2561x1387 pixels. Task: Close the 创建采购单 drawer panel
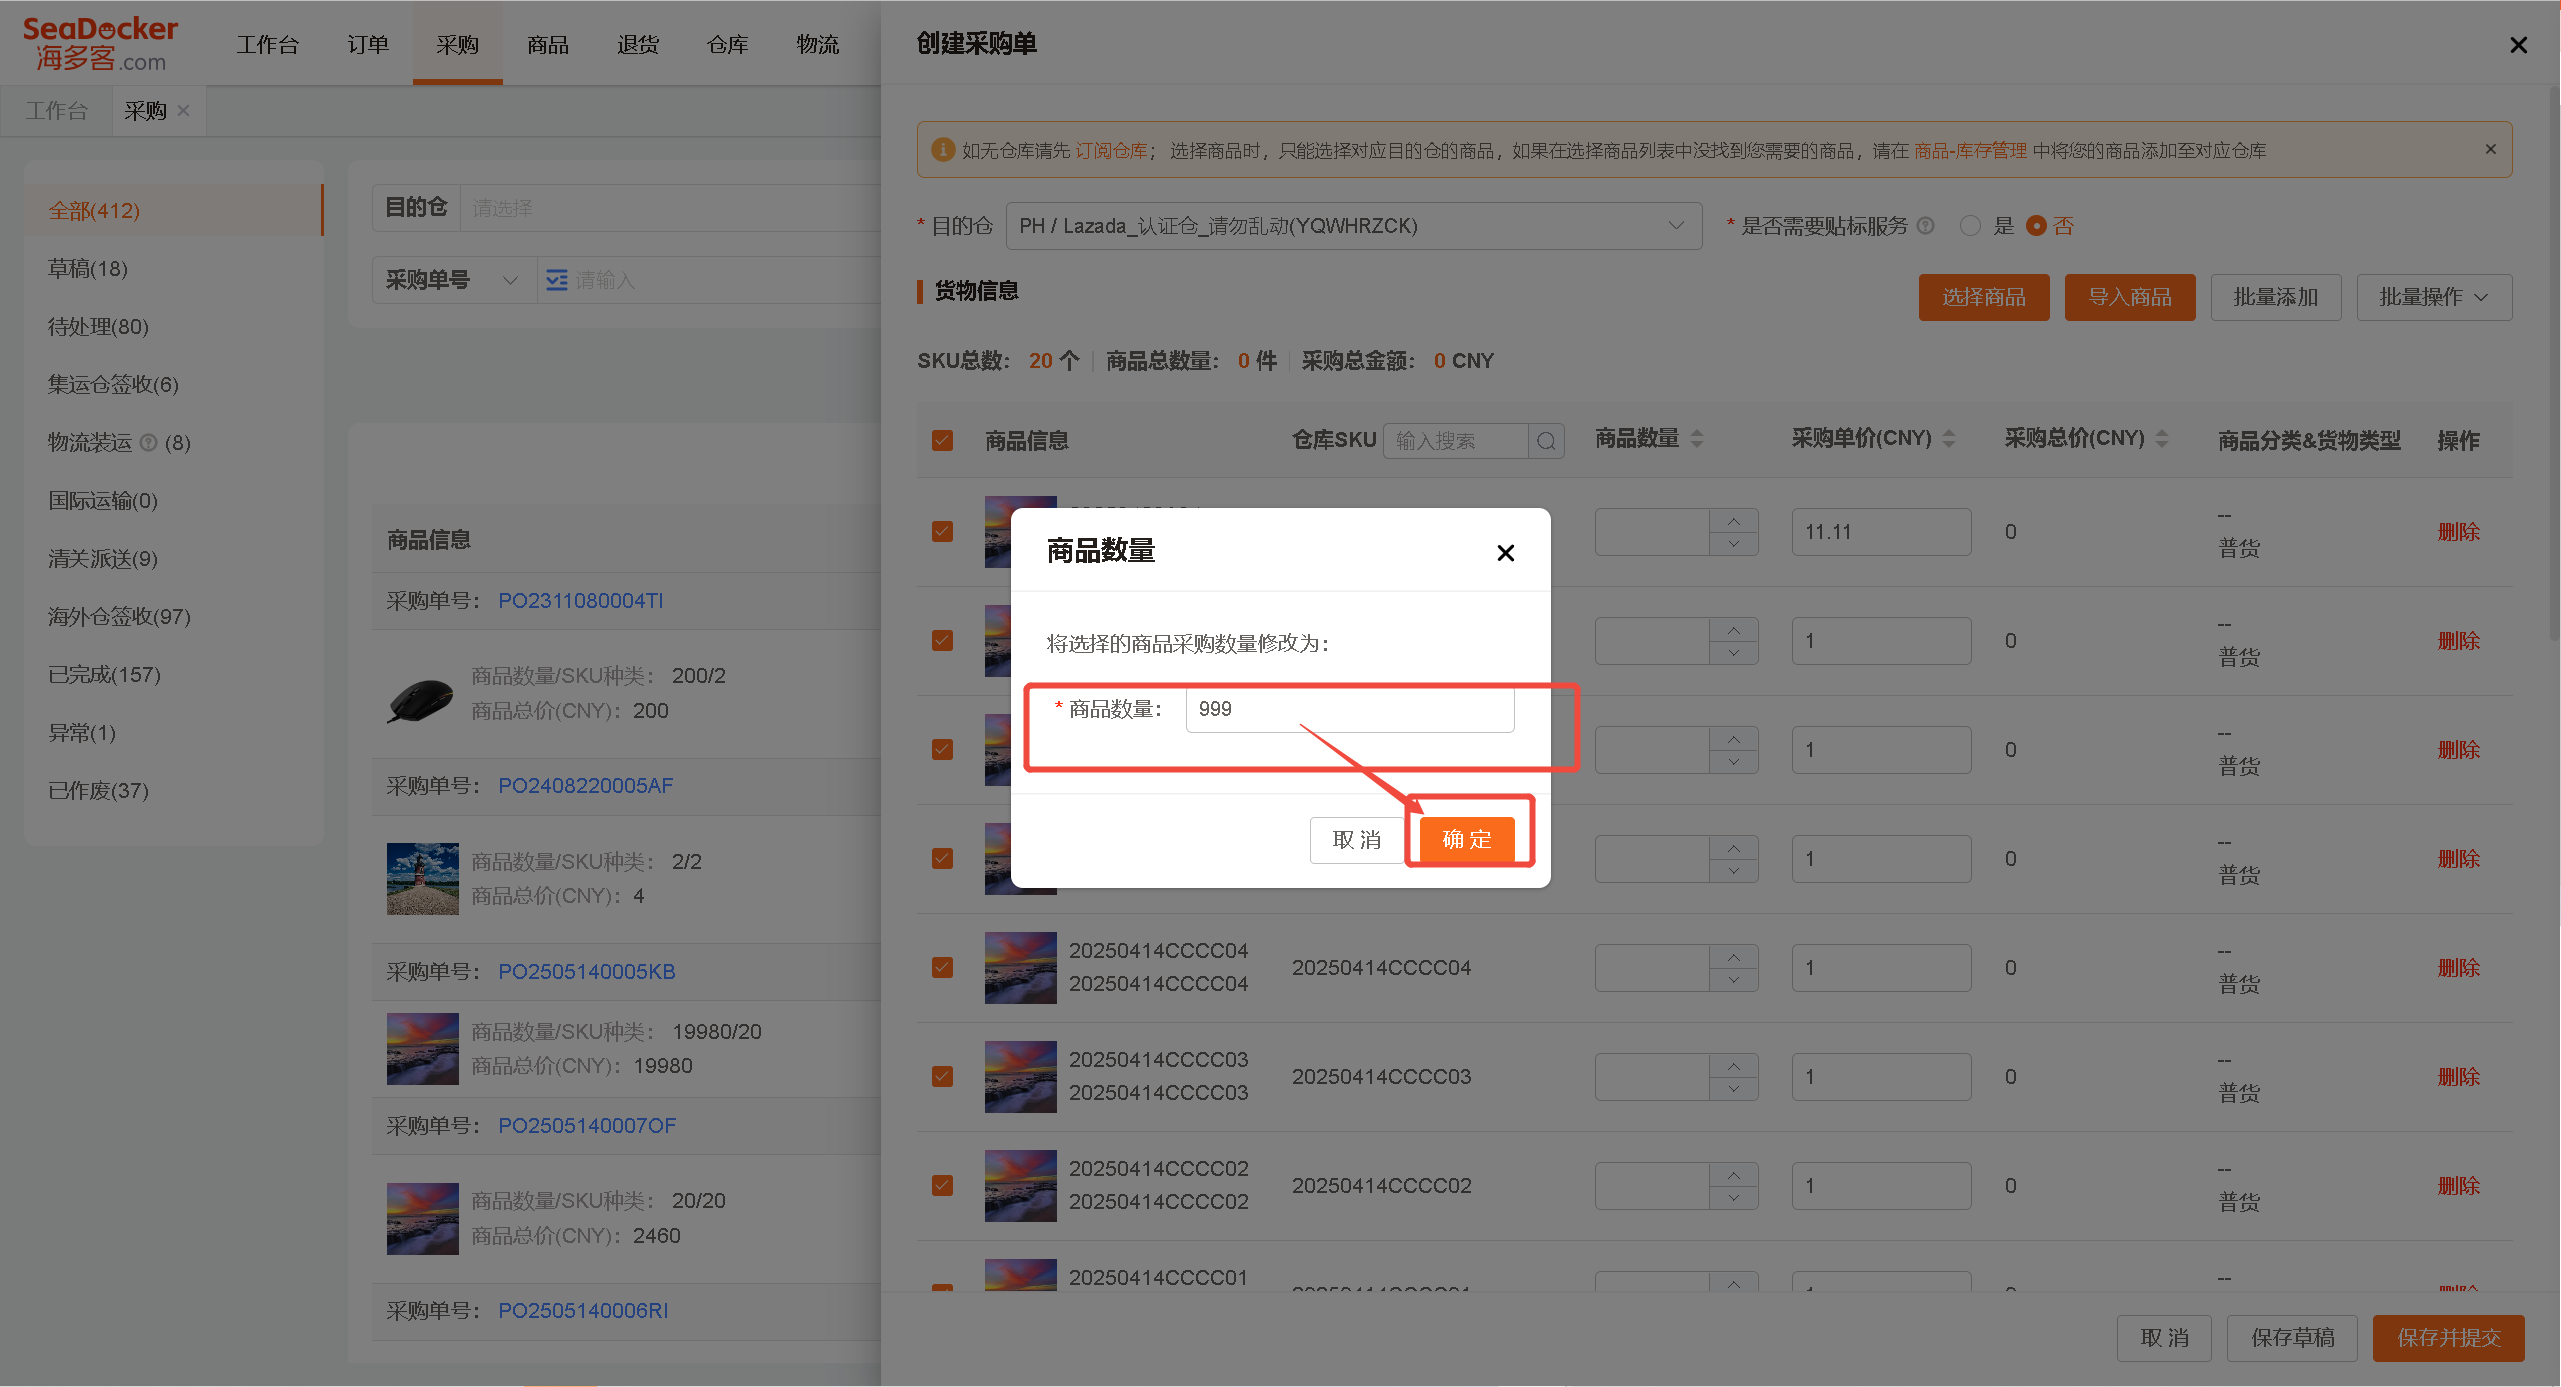[x=2519, y=45]
